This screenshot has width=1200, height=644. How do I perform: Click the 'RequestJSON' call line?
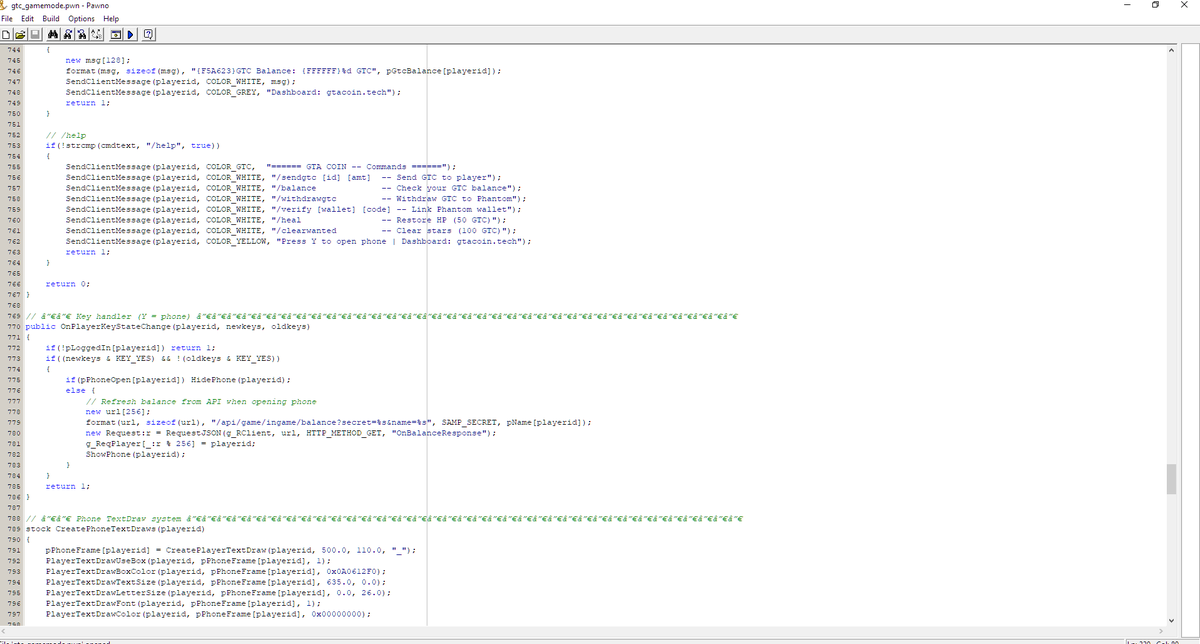(x=292, y=432)
